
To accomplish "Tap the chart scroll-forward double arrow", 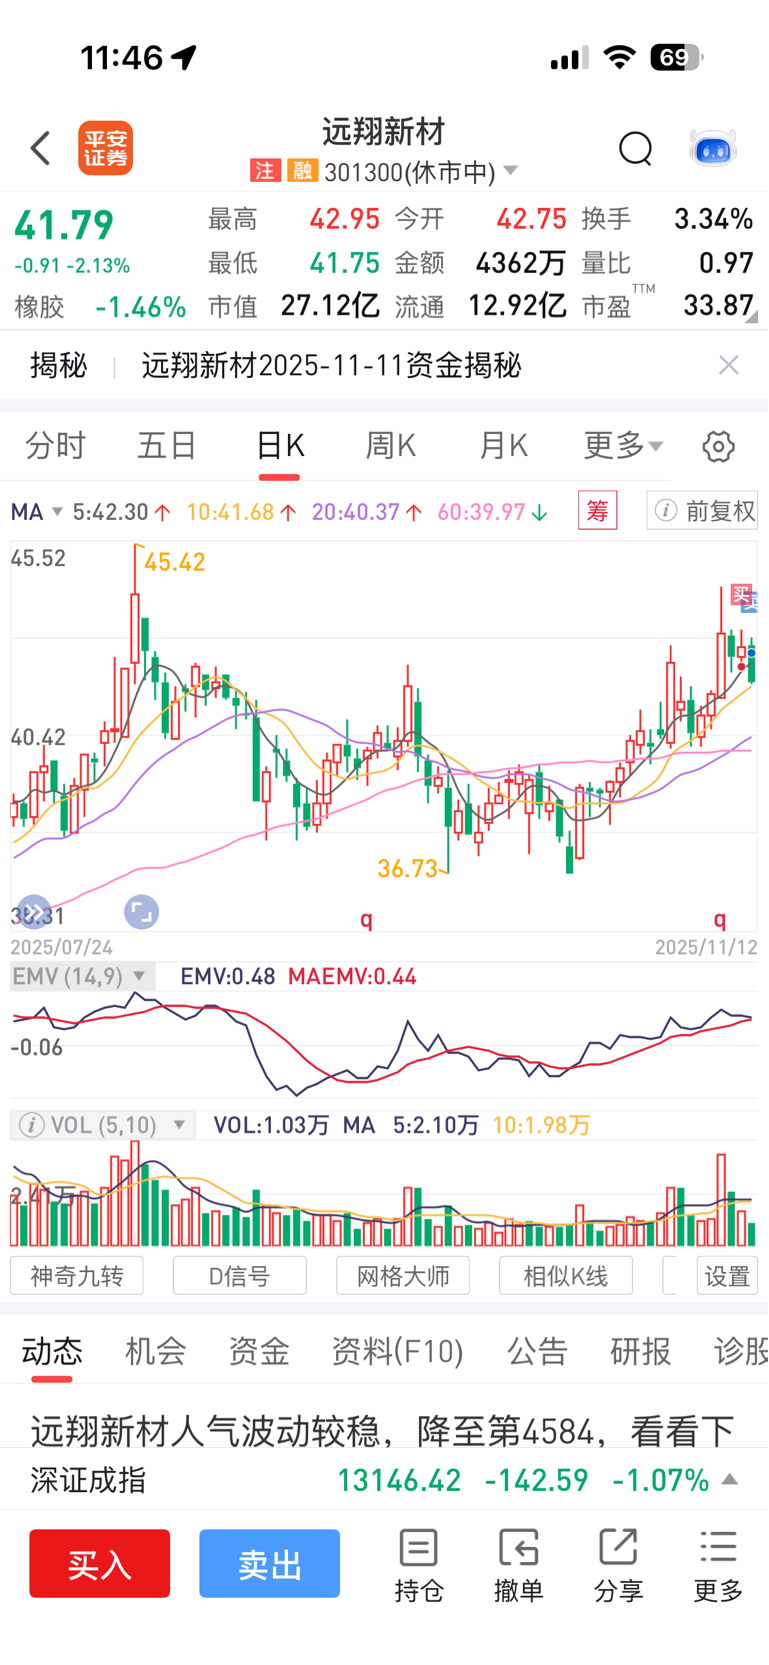I will coord(33,911).
